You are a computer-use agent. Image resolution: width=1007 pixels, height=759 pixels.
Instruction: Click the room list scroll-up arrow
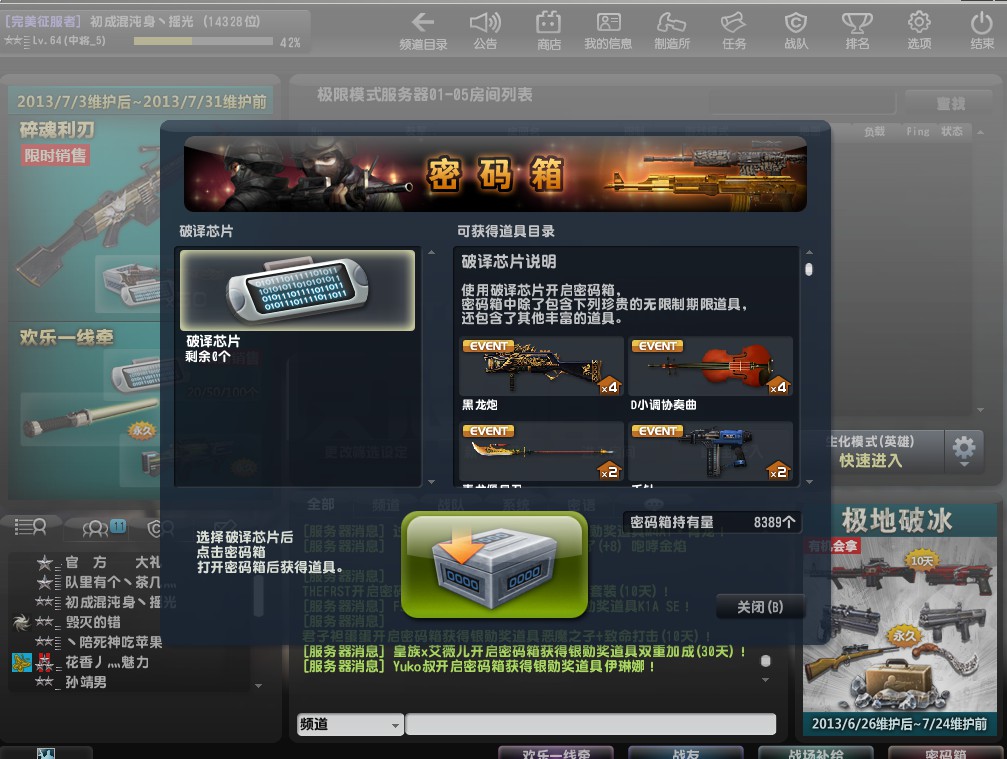[980, 132]
